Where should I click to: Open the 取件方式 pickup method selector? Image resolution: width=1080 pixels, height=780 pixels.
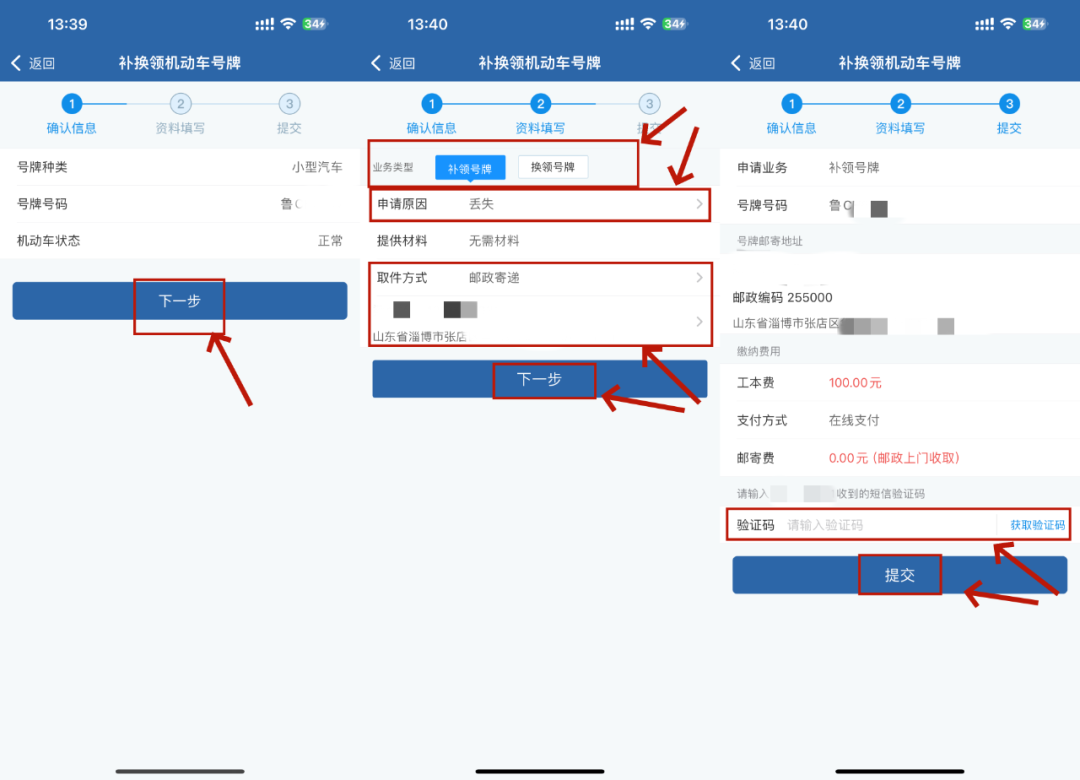540,278
